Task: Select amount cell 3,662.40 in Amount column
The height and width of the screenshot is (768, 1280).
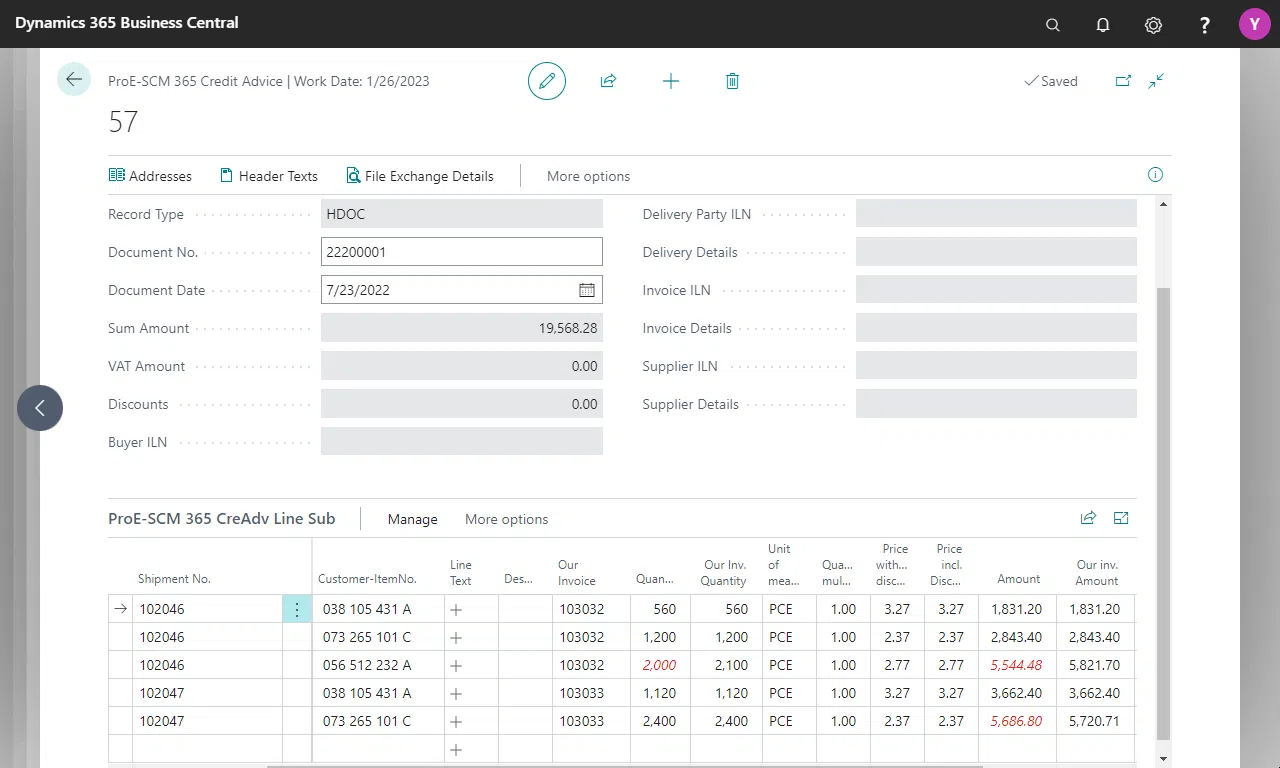Action: tap(1017, 693)
